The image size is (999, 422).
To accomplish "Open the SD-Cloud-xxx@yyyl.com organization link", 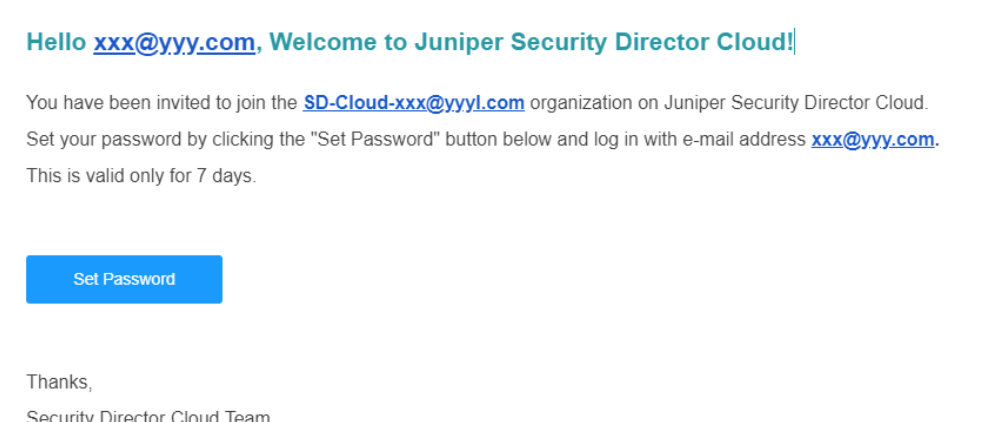I will point(413,102).
